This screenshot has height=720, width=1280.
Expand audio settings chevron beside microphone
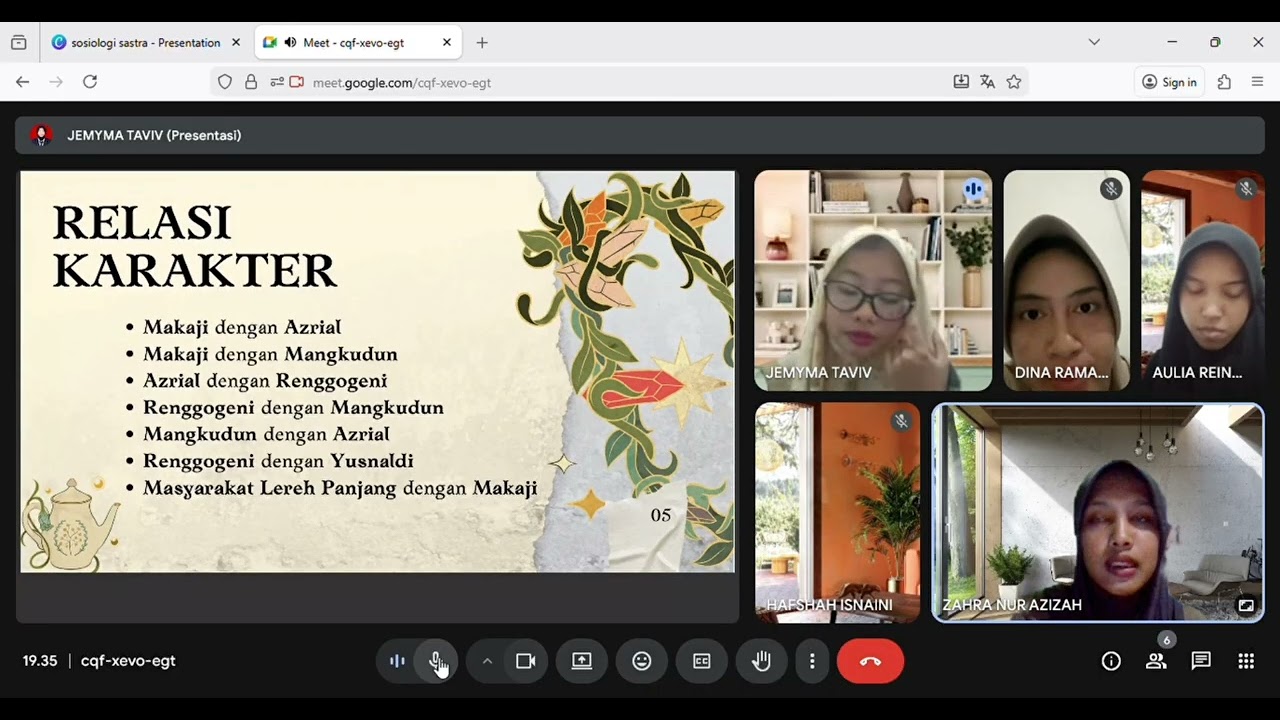[x=487, y=661]
